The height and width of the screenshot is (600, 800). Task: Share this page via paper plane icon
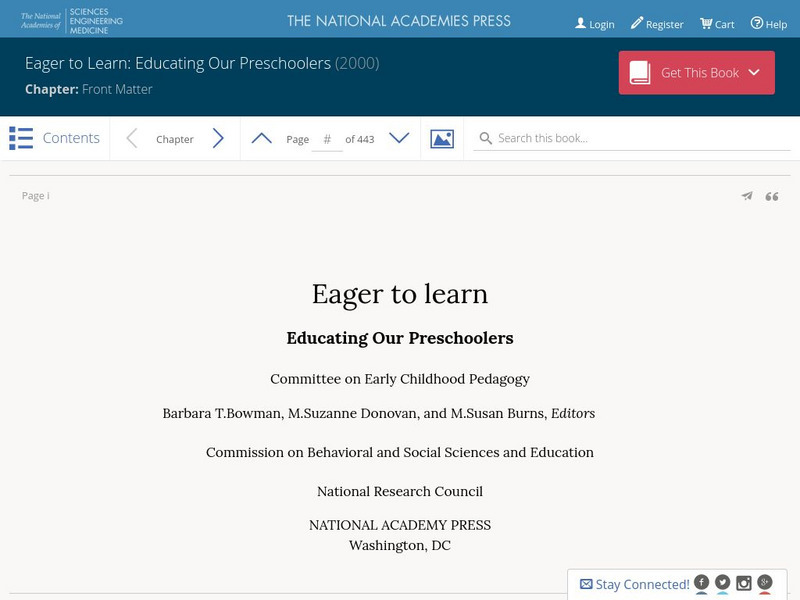(x=746, y=196)
